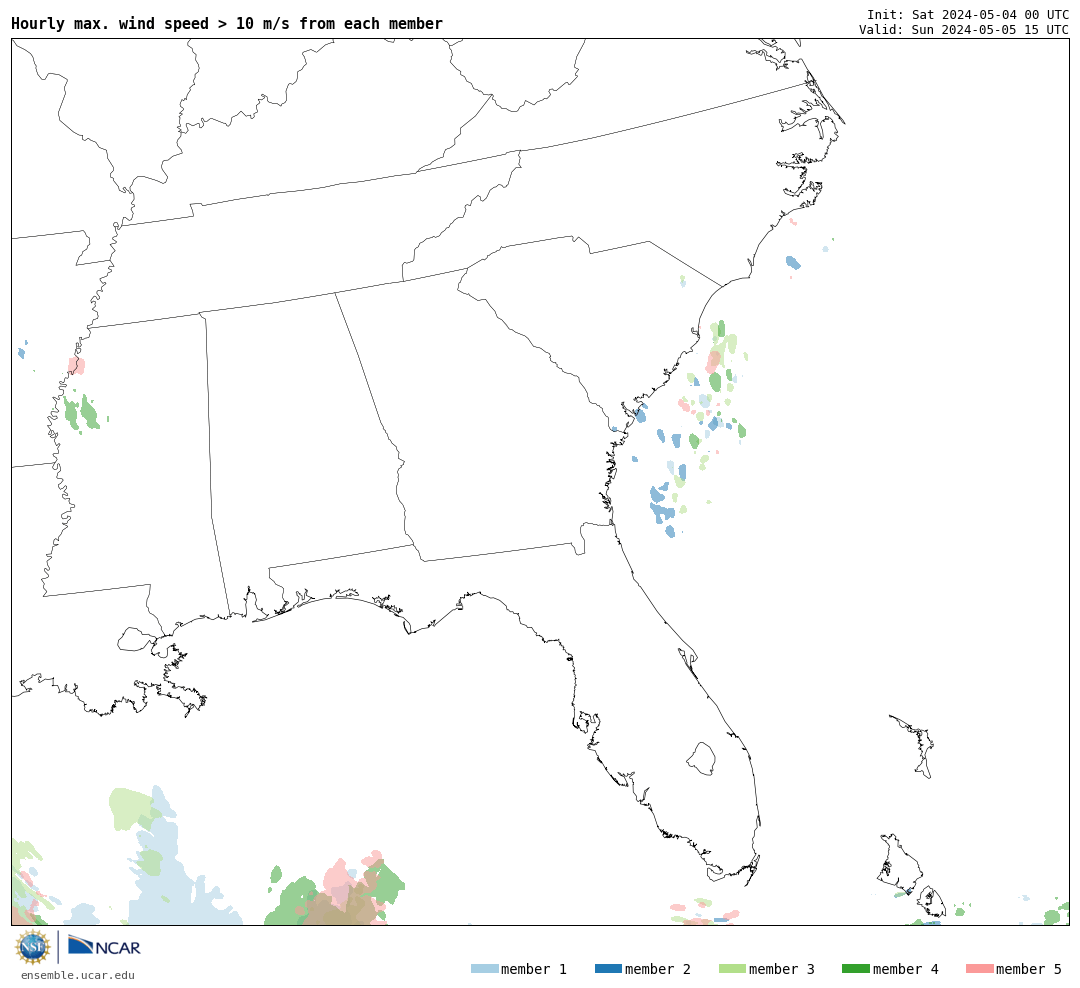Click the member 5 pink swatch
The width and height of the screenshot is (1080, 988).
979,969
